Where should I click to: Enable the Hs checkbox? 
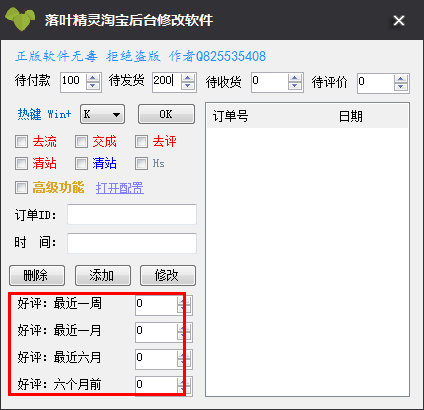141,163
